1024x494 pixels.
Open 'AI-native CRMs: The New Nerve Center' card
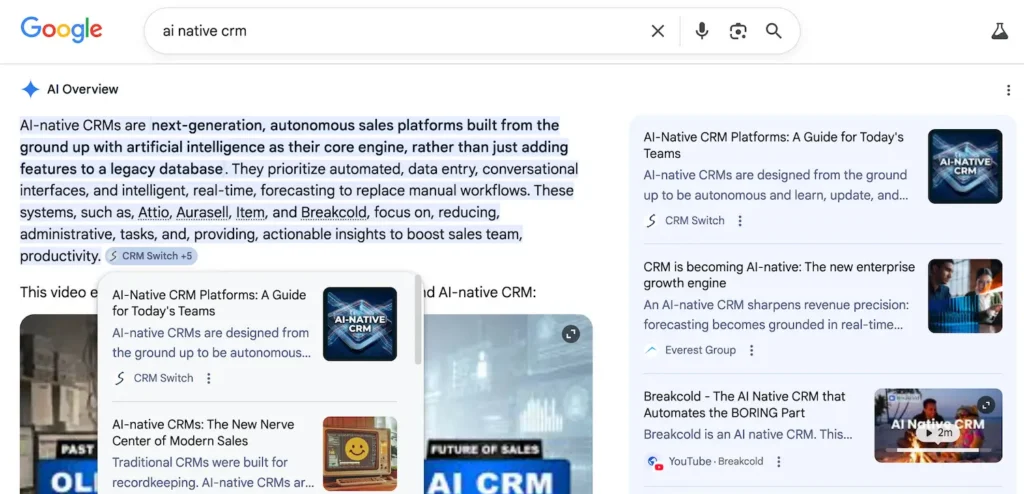coord(203,432)
